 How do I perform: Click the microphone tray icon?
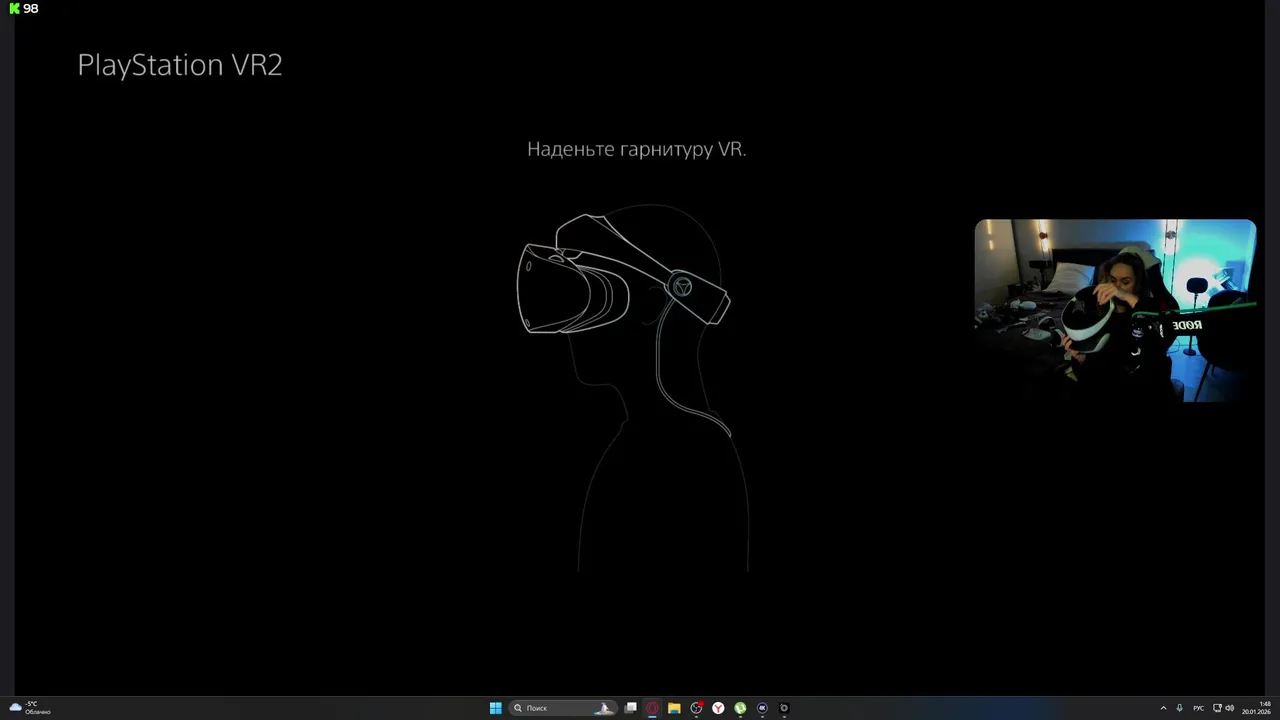coord(1180,708)
